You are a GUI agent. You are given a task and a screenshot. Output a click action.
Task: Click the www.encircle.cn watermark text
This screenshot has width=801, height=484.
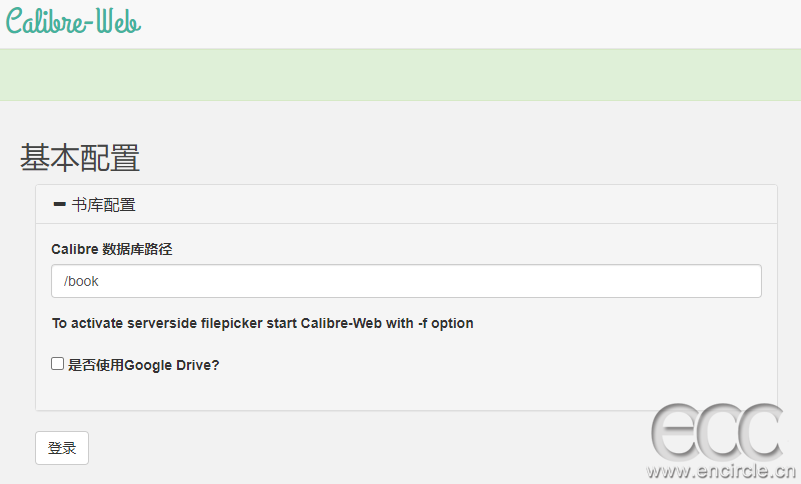[x=720, y=471]
